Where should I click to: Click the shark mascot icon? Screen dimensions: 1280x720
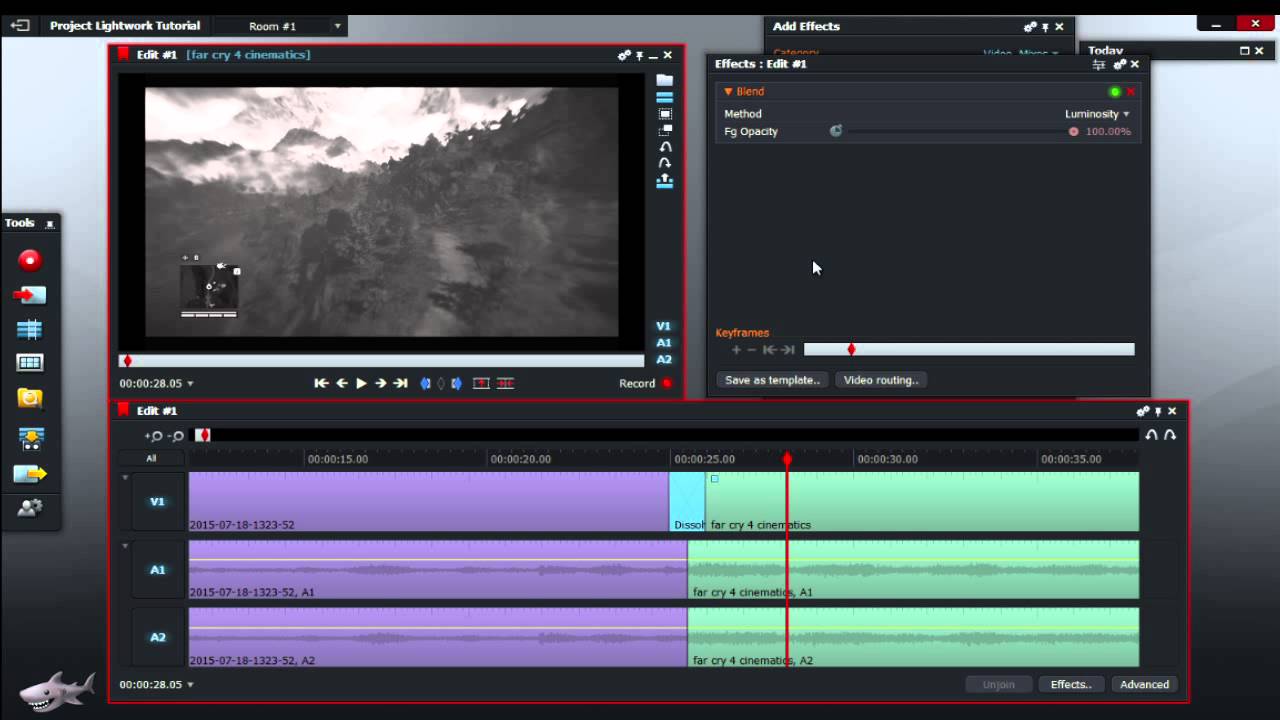pos(57,691)
